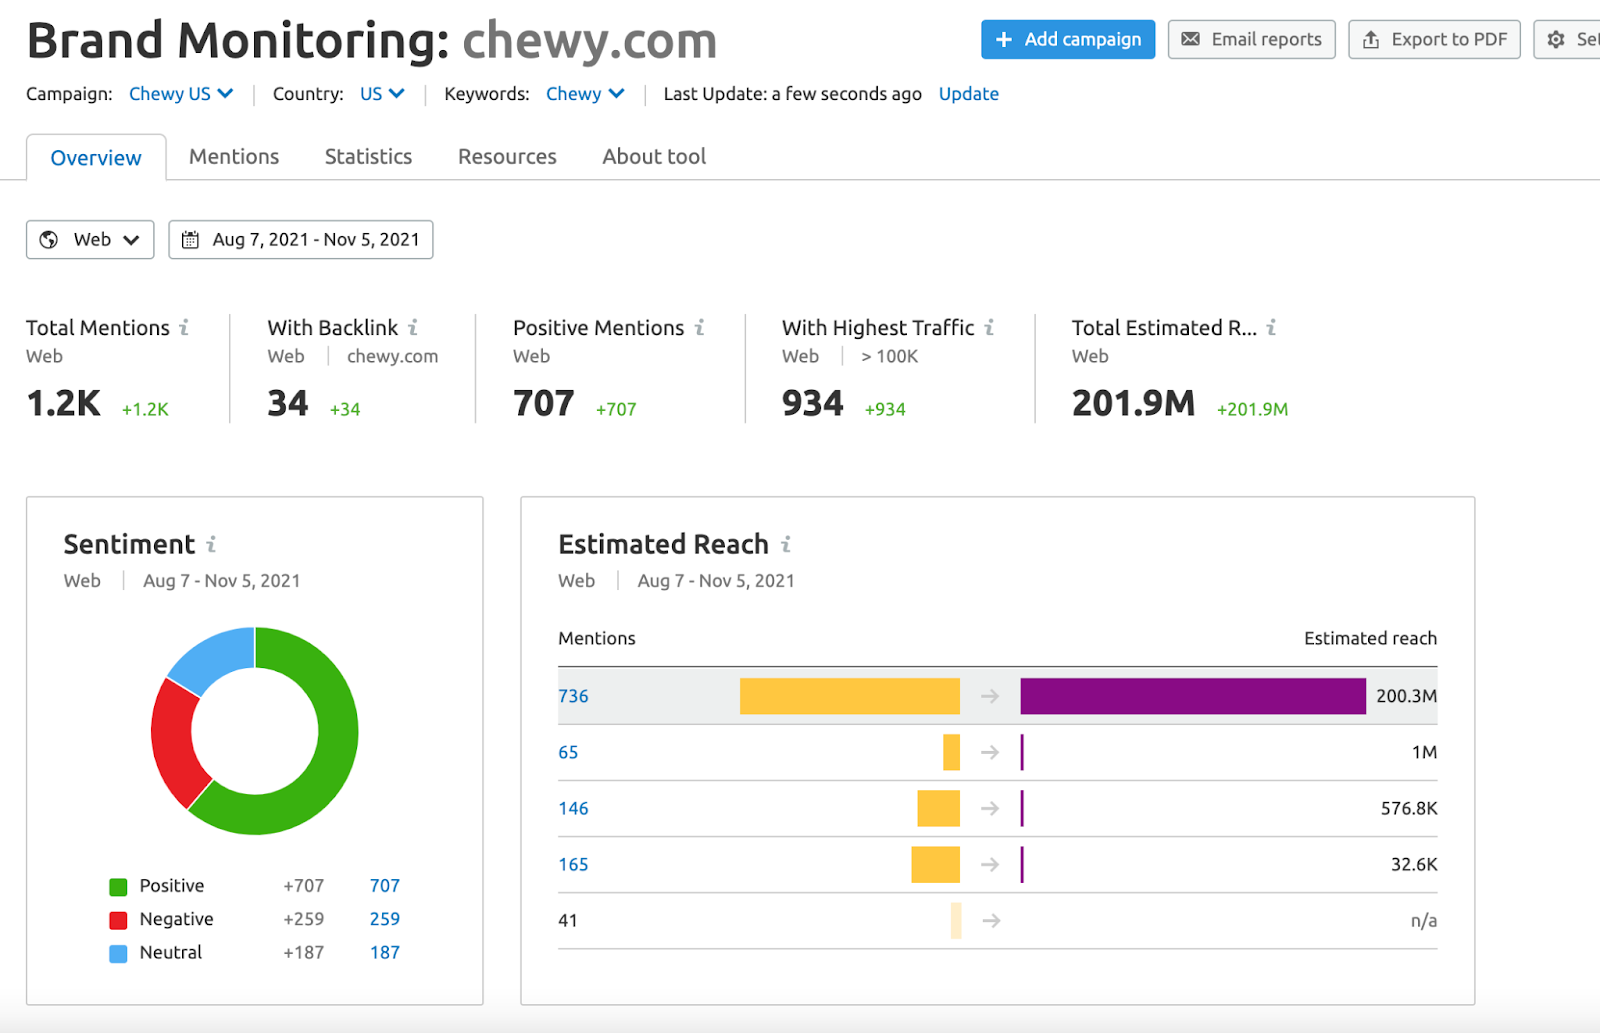Go to the Resources tab
Image resolution: width=1600 pixels, height=1033 pixels.
(x=507, y=157)
